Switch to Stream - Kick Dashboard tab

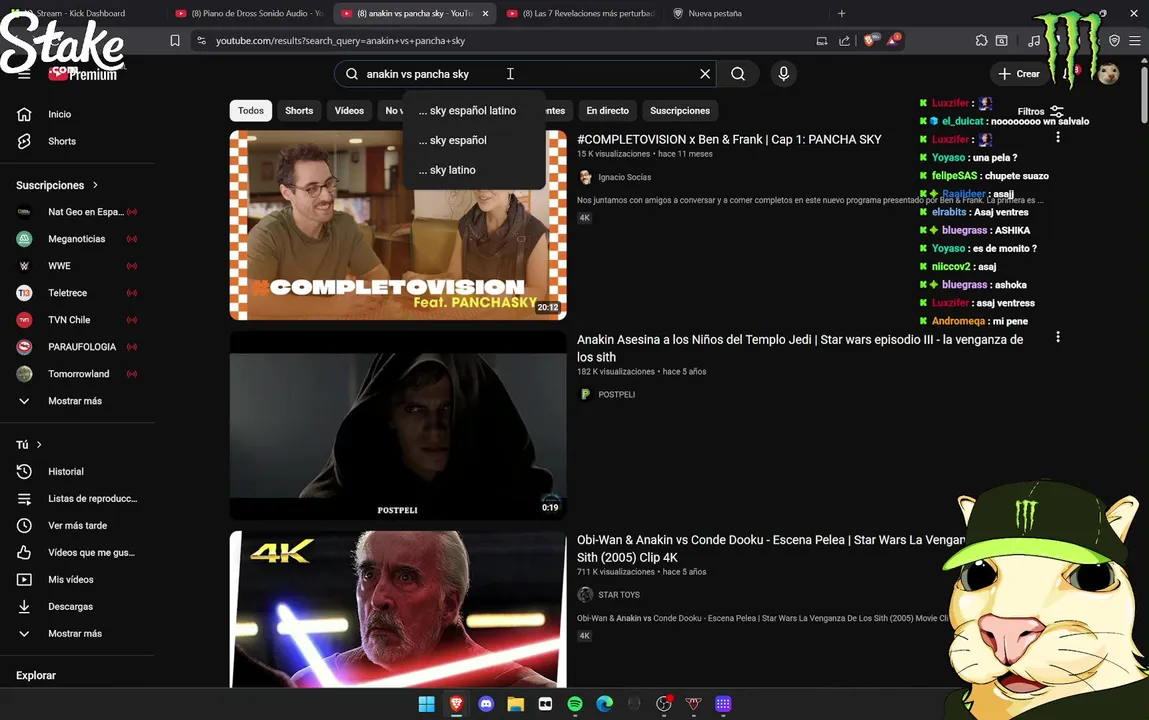[81, 13]
